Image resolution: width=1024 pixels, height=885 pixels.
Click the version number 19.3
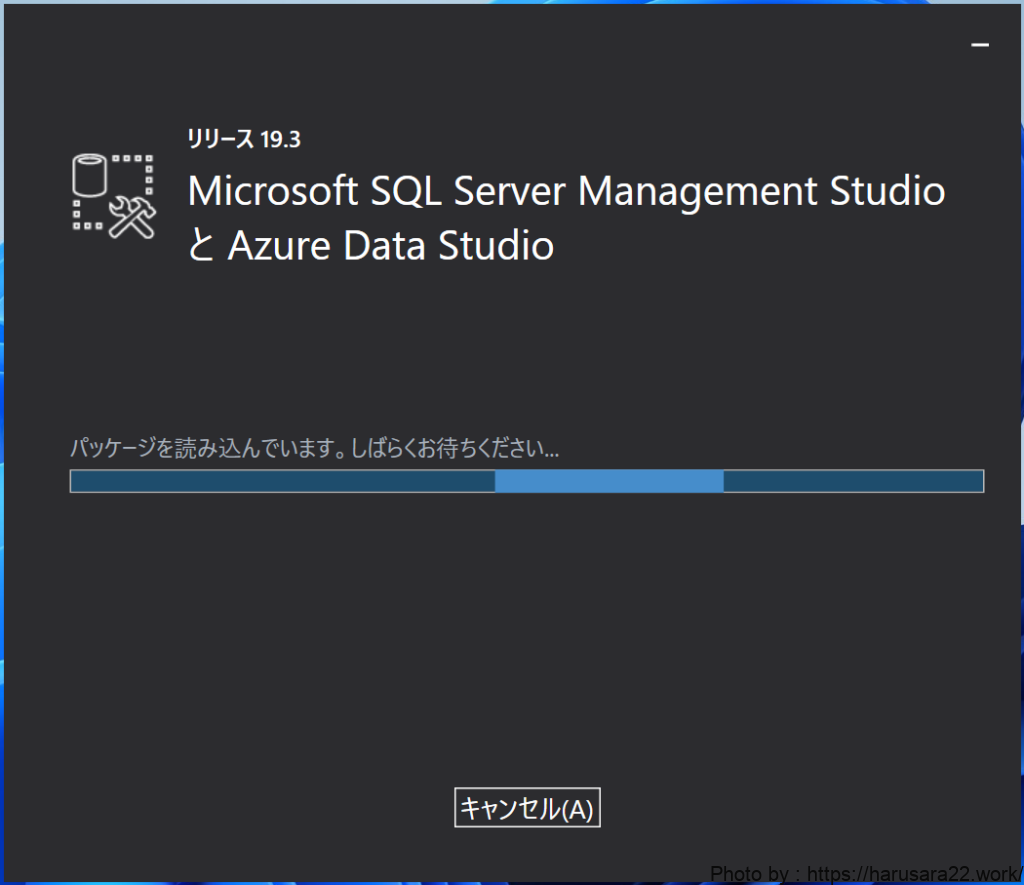(x=280, y=139)
